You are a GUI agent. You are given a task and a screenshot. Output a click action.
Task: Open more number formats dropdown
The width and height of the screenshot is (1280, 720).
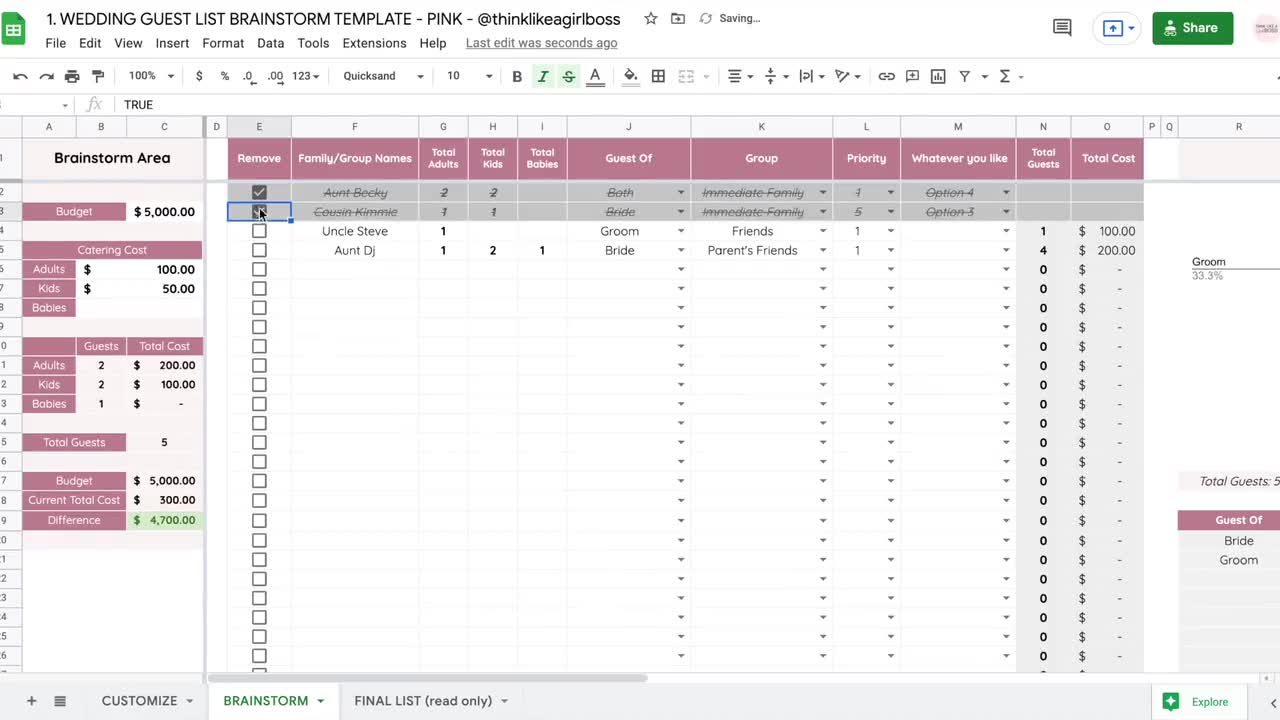(x=306, y=76)
